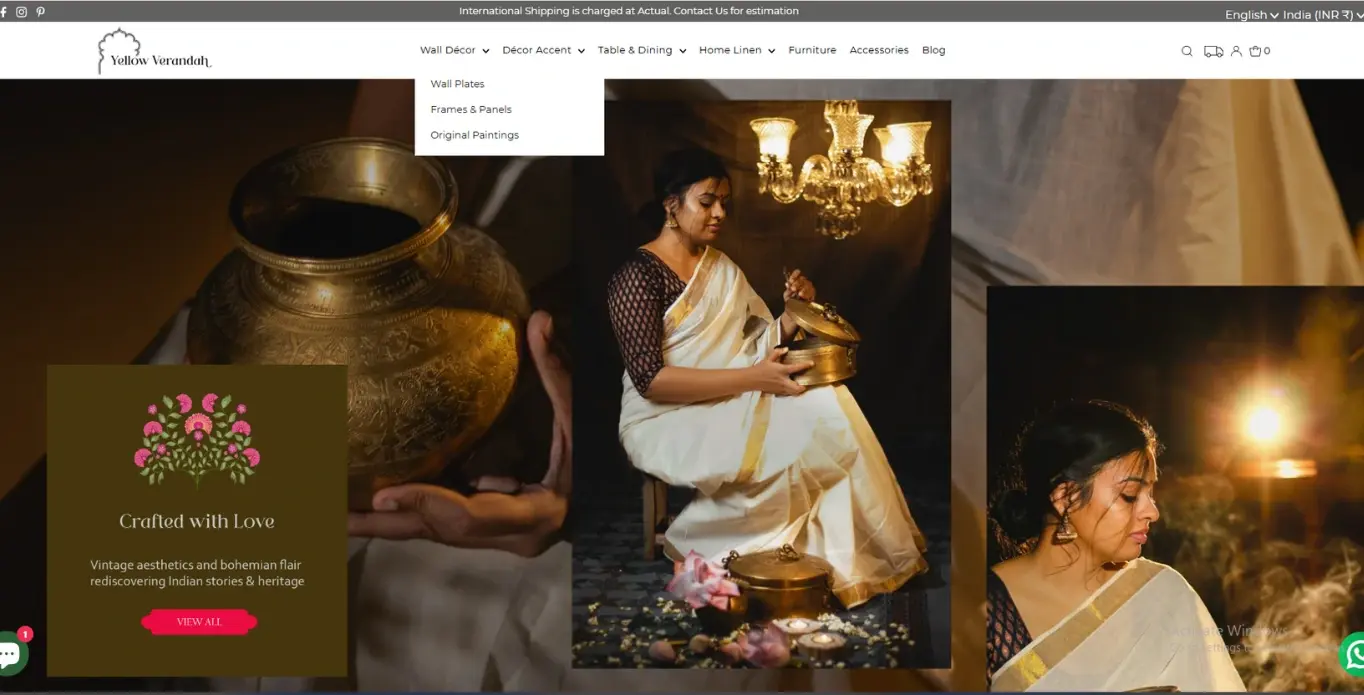This screenshot has width=1364, height=695.
Task: Open the shopping cart icon
Action: click(x=1258, y=51)
